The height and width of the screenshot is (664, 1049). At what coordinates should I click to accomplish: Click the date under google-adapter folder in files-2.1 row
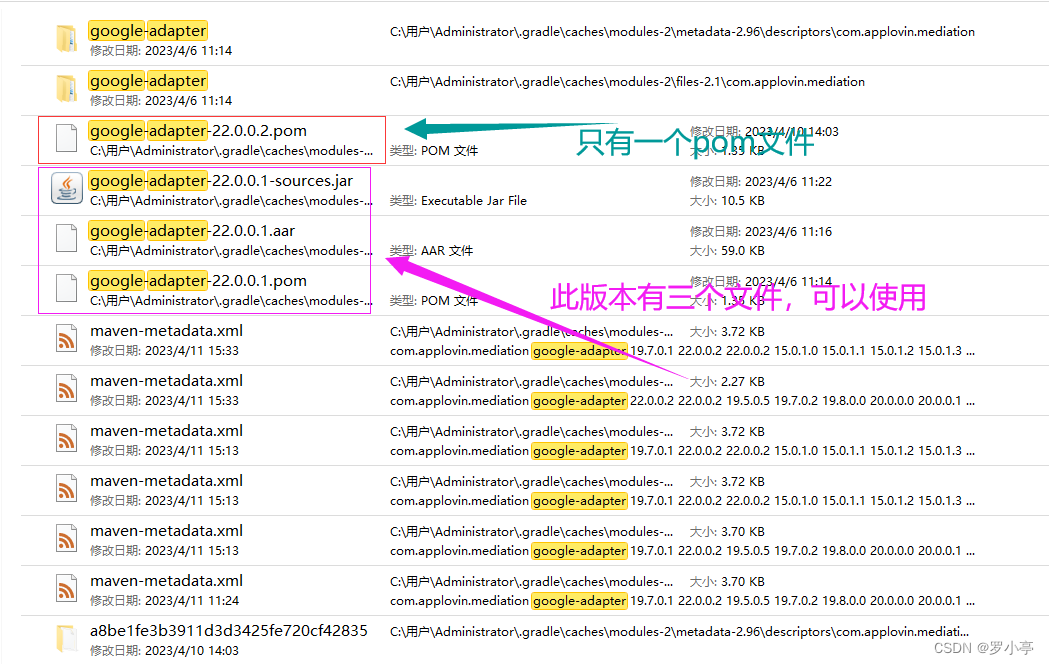[x=188, y=100]
